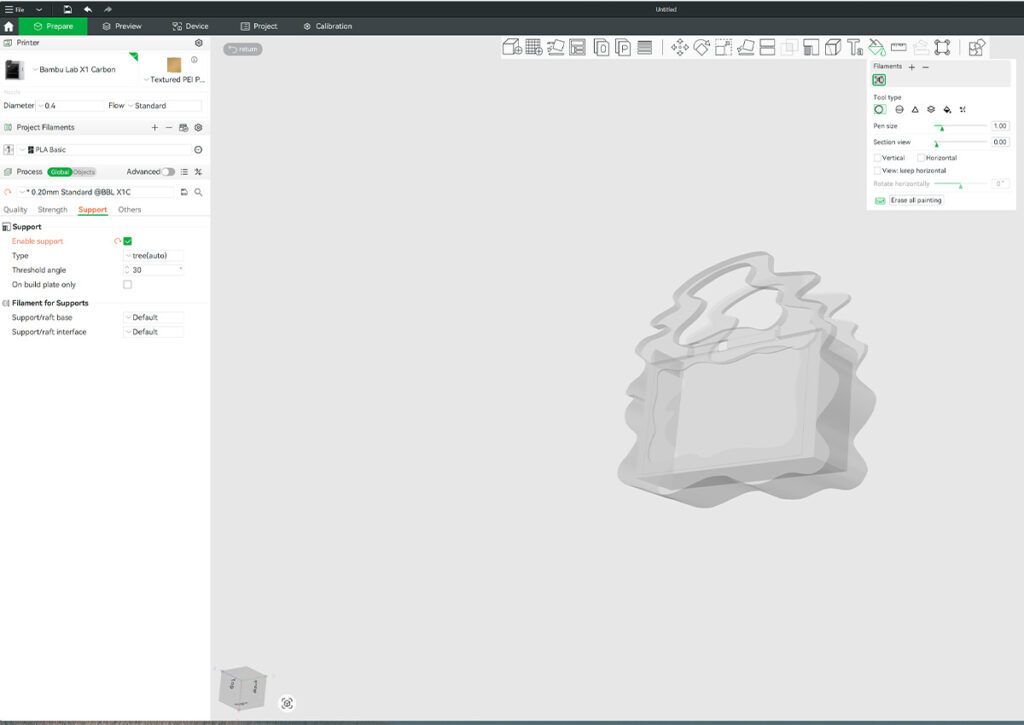Select the Rotate tool in toolbar

tap(701, 47)
